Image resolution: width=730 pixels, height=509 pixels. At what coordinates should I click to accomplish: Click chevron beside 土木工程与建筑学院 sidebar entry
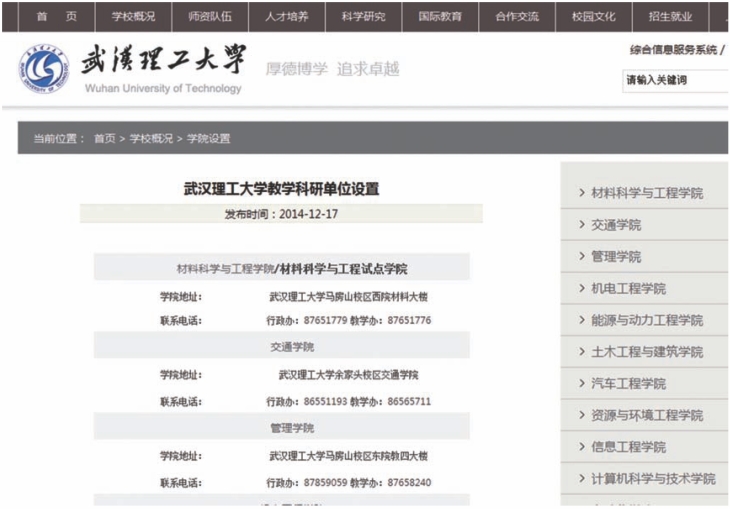coord(581,351)
